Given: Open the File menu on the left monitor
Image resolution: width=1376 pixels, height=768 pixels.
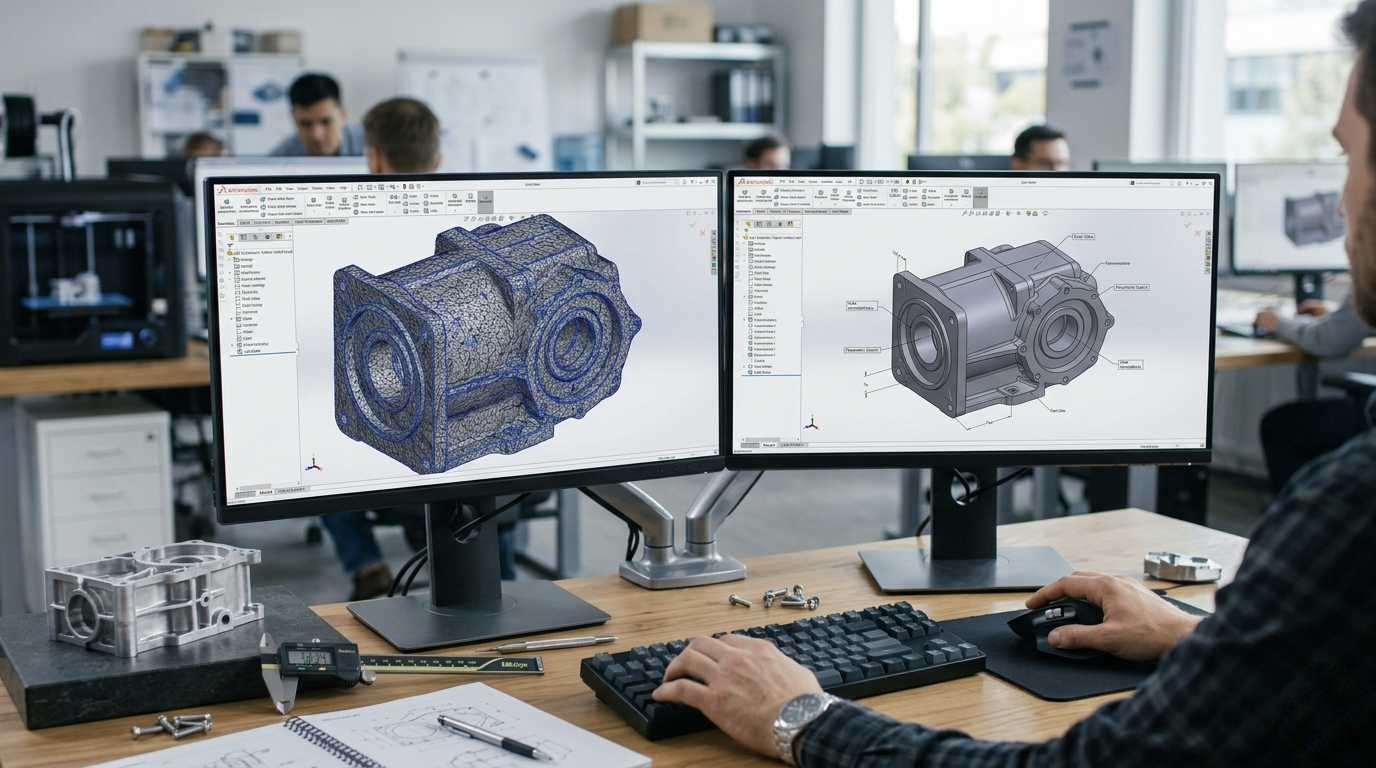Looking at the screenshot, I should click(x=269, y=189).
